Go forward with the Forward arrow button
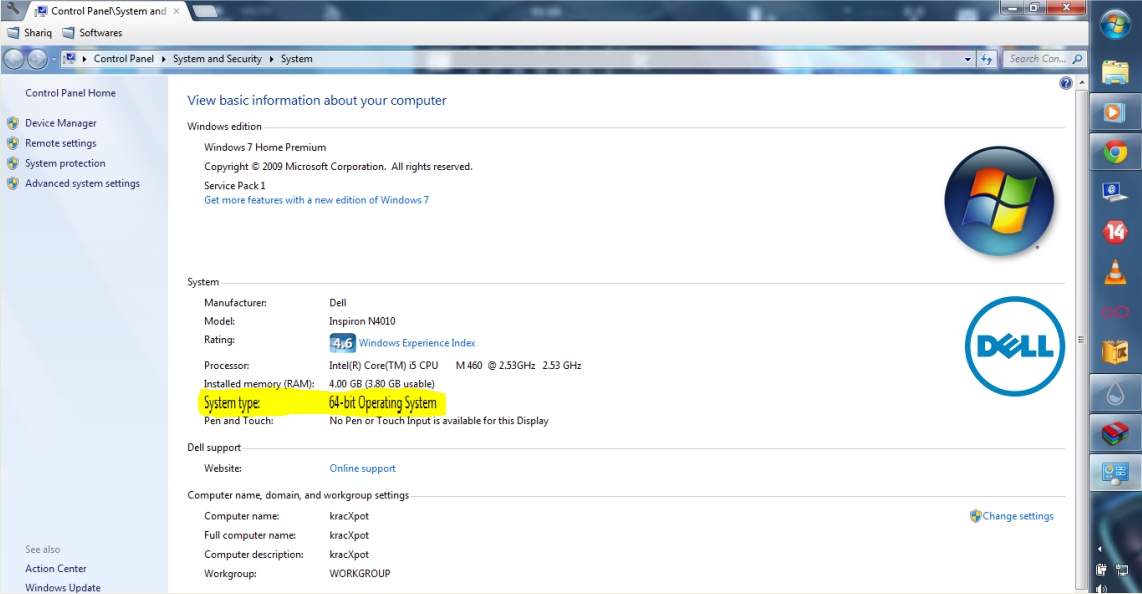This screenshot has width=1142, height=594. click(x=36, y=59)
